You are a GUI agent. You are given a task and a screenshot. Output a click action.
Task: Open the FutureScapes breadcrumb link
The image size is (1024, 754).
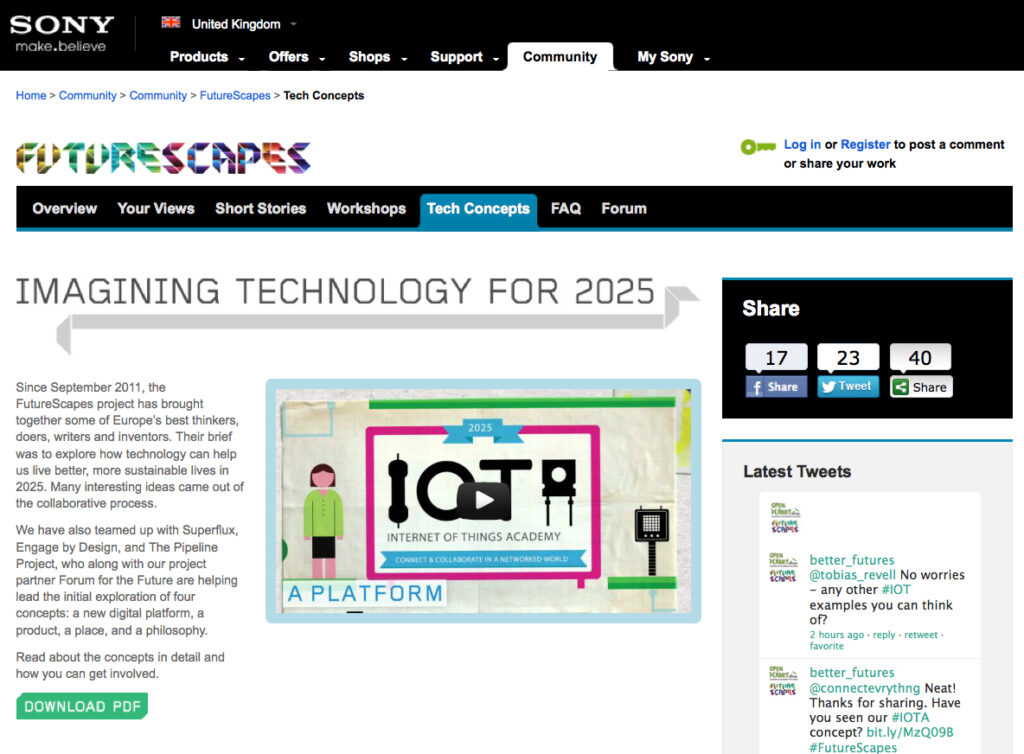[235, 95]
